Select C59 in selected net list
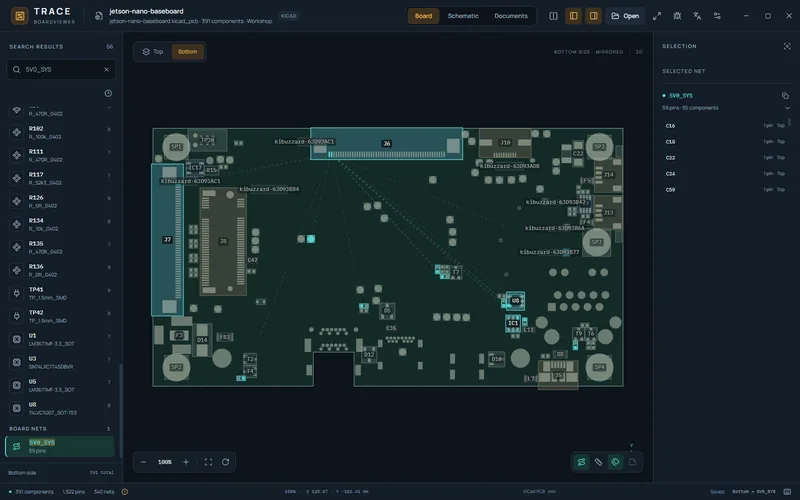The image size is (800, 500). (724, 189)
